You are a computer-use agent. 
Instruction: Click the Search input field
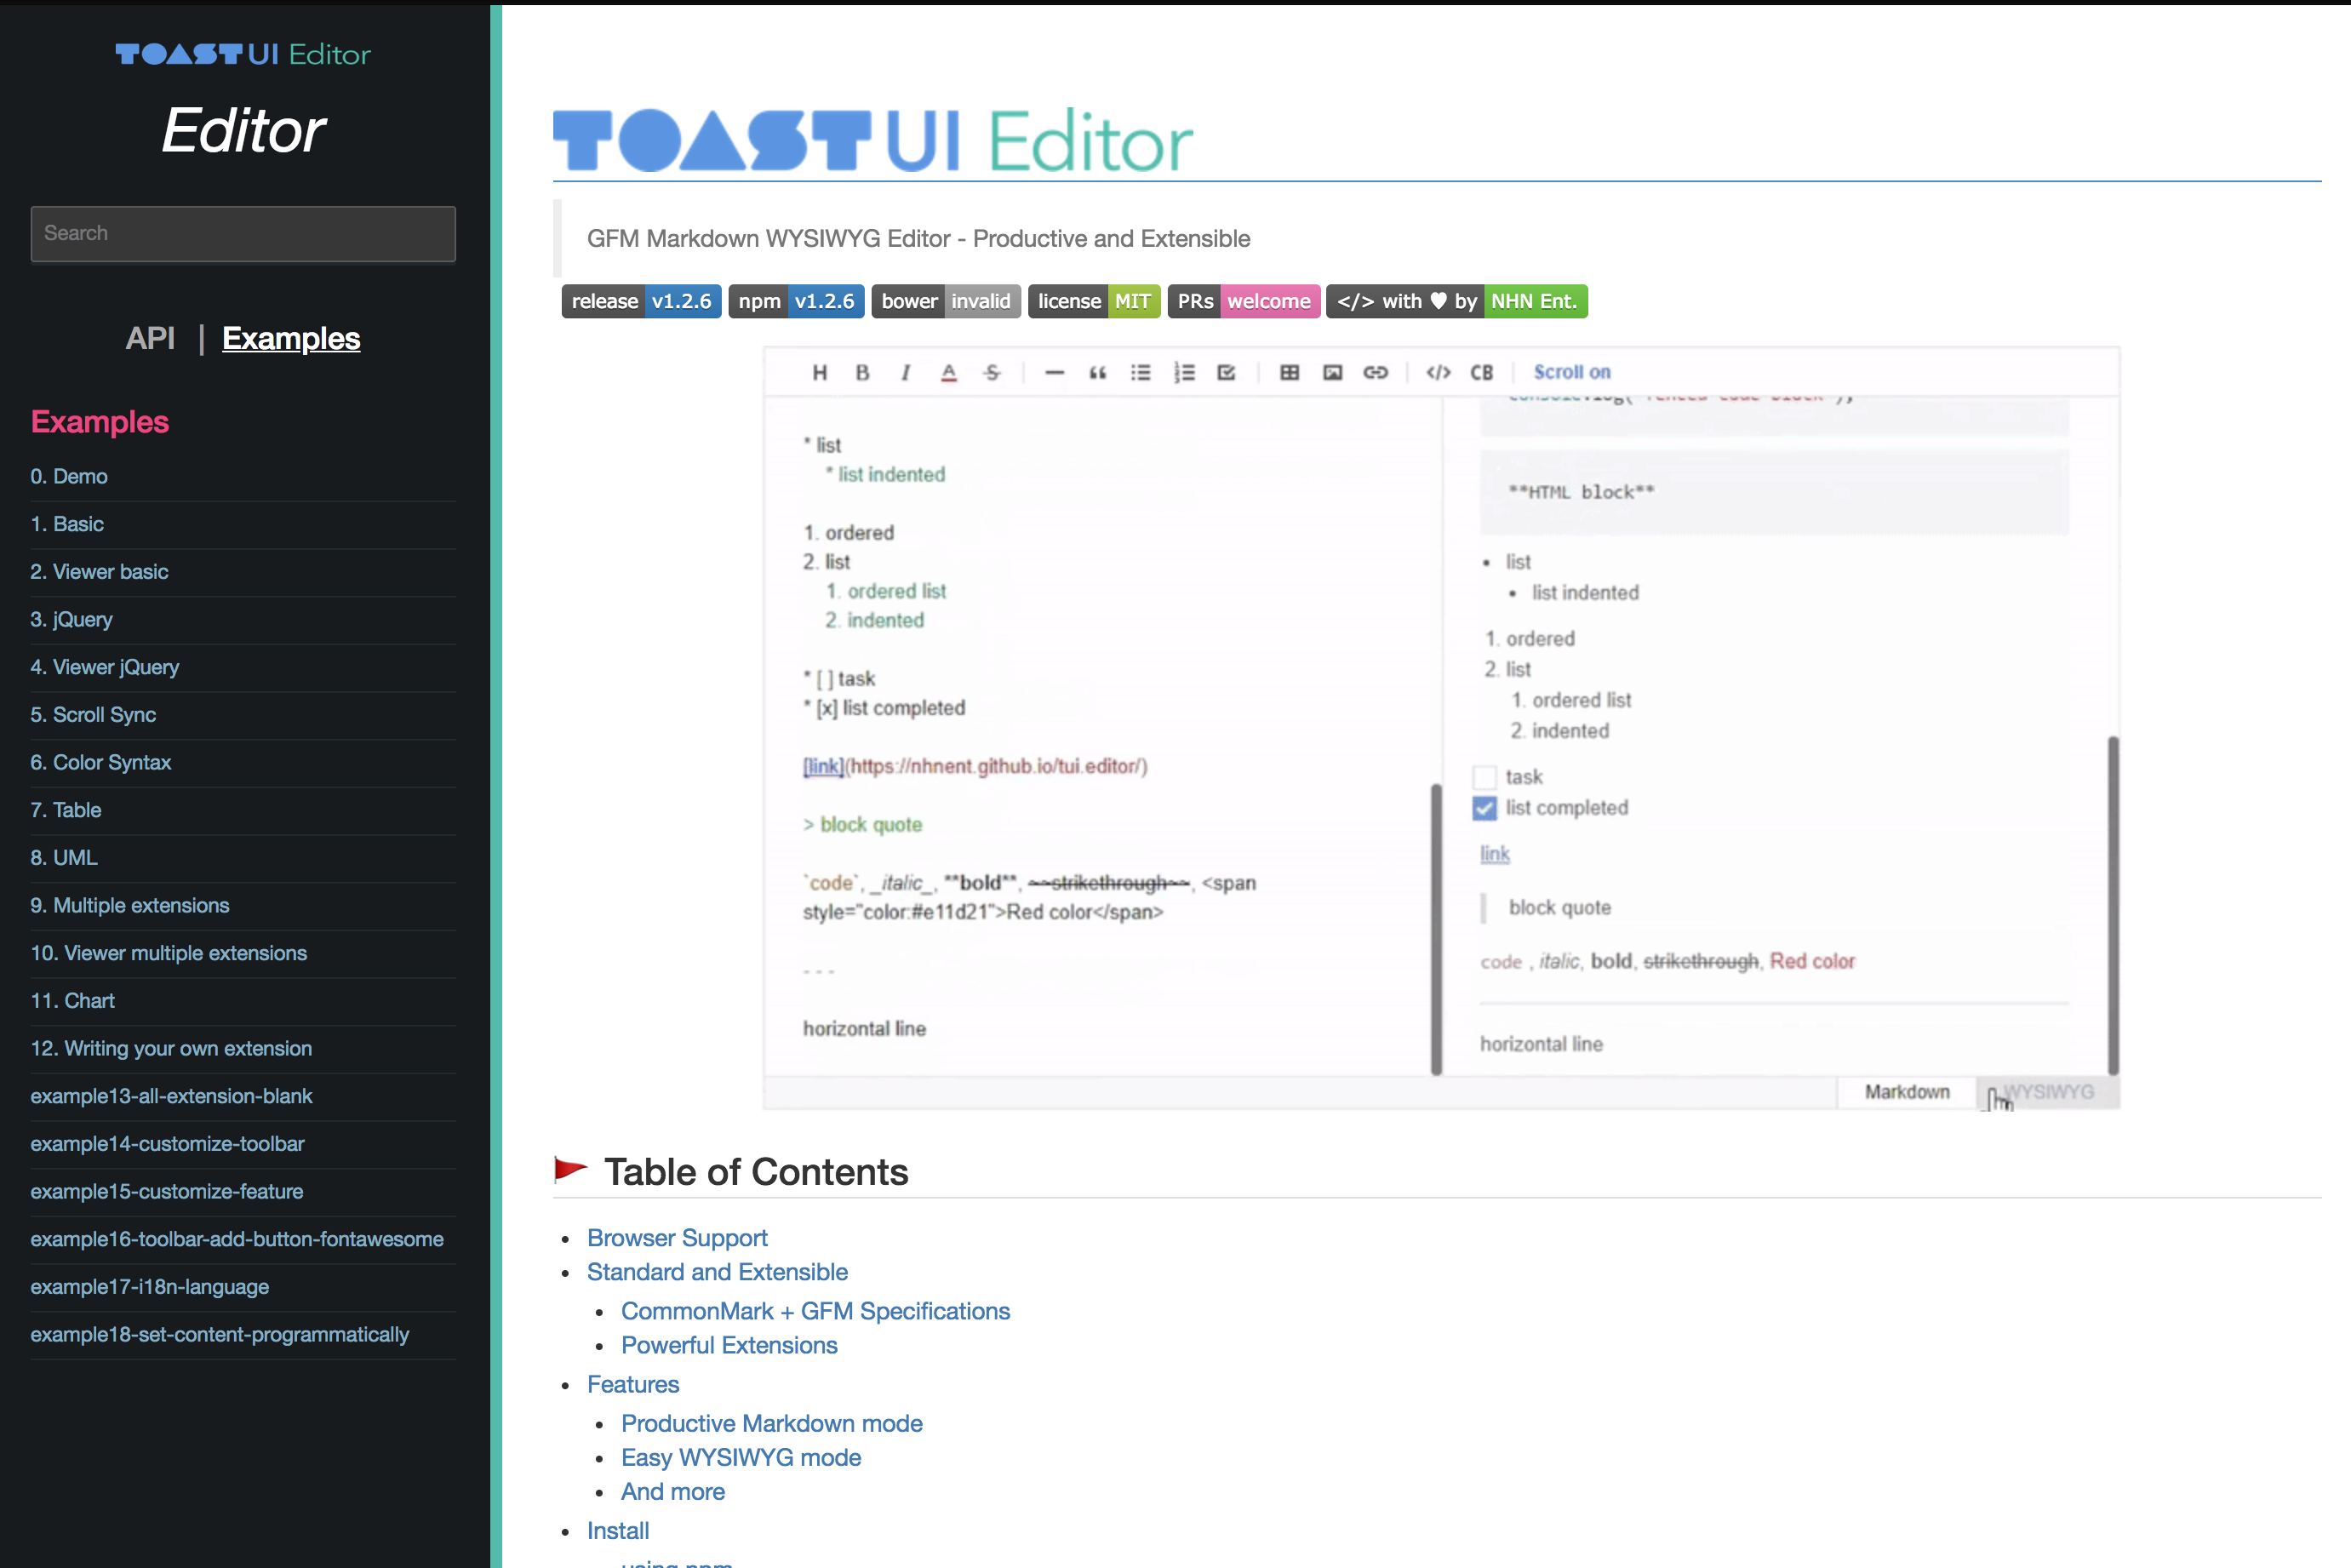243,234
